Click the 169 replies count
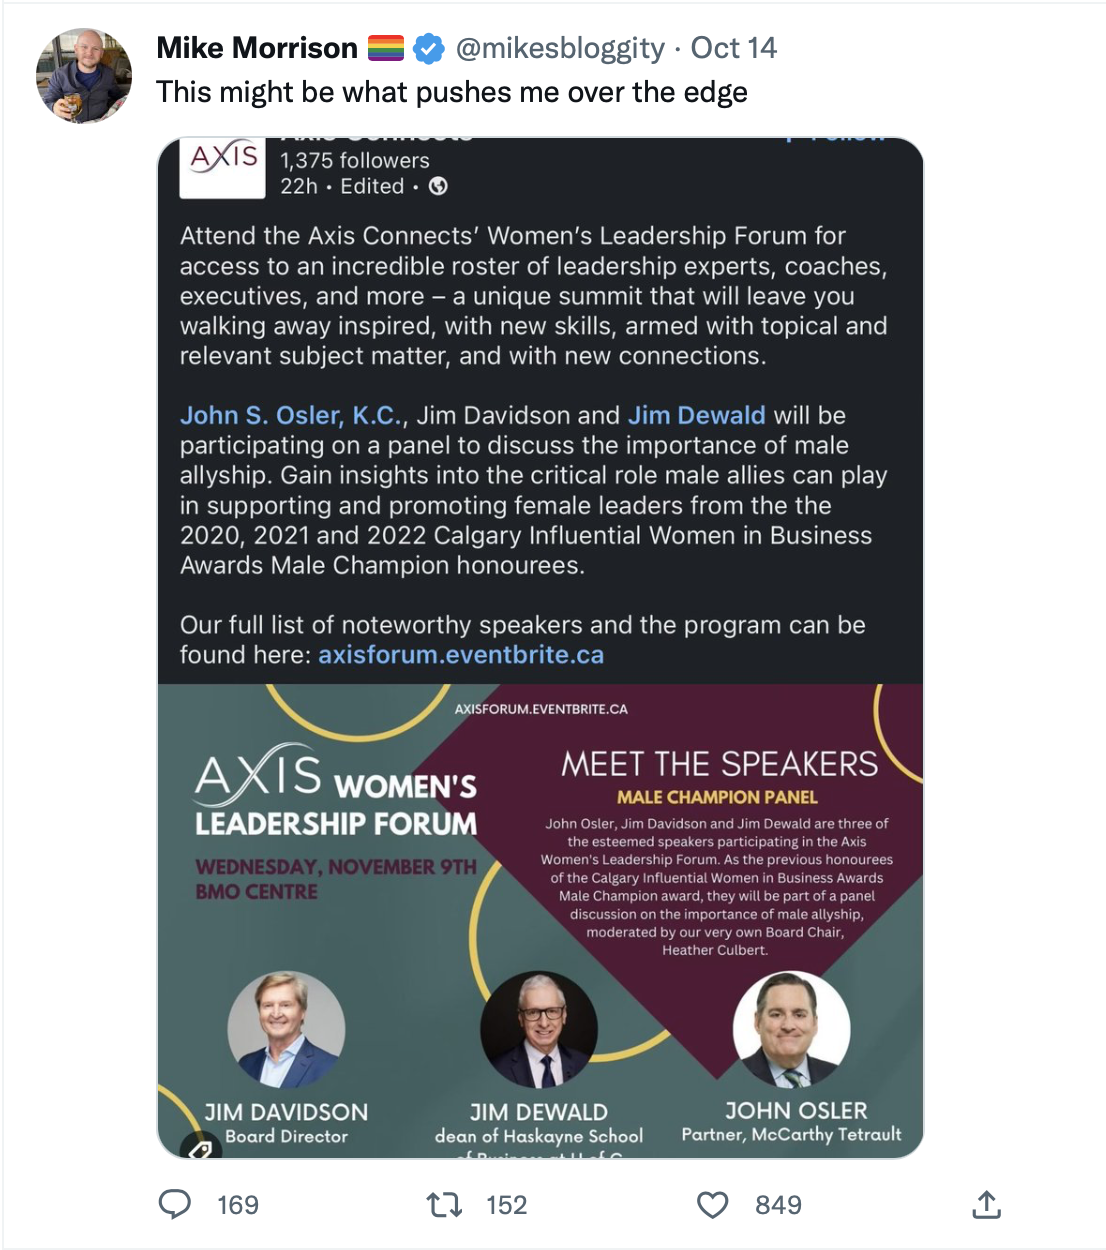Viewport: 1106px width, 1250px height. 238,1205
